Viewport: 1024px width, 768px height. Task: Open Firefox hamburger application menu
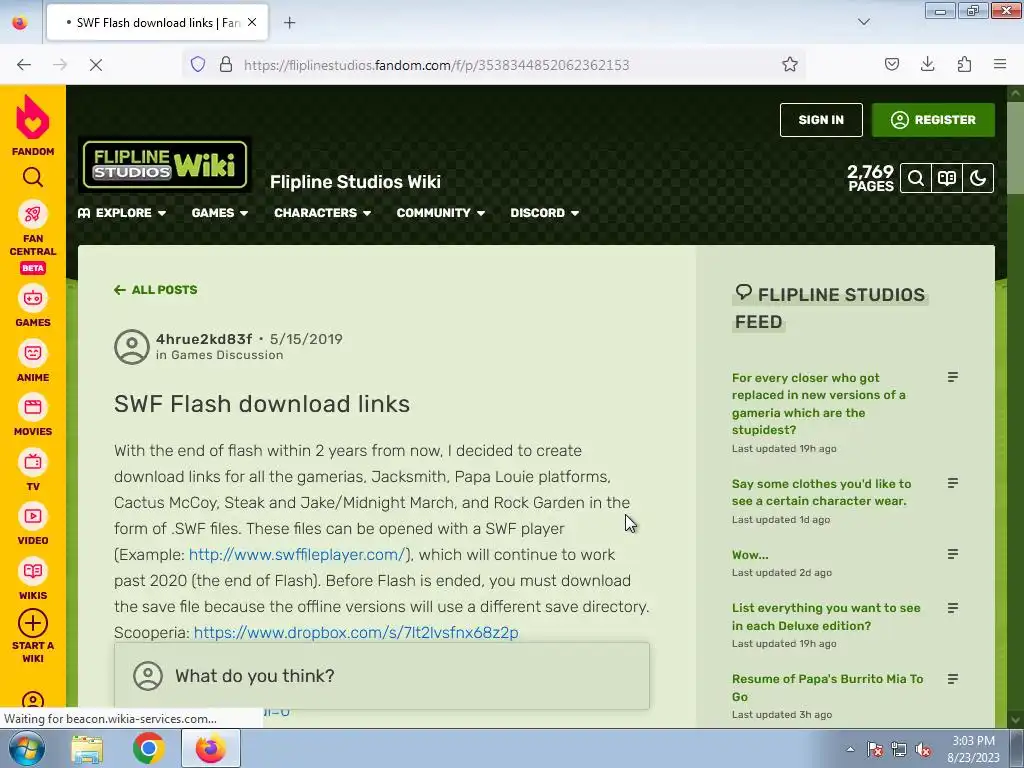click(x=1000, y=64)
